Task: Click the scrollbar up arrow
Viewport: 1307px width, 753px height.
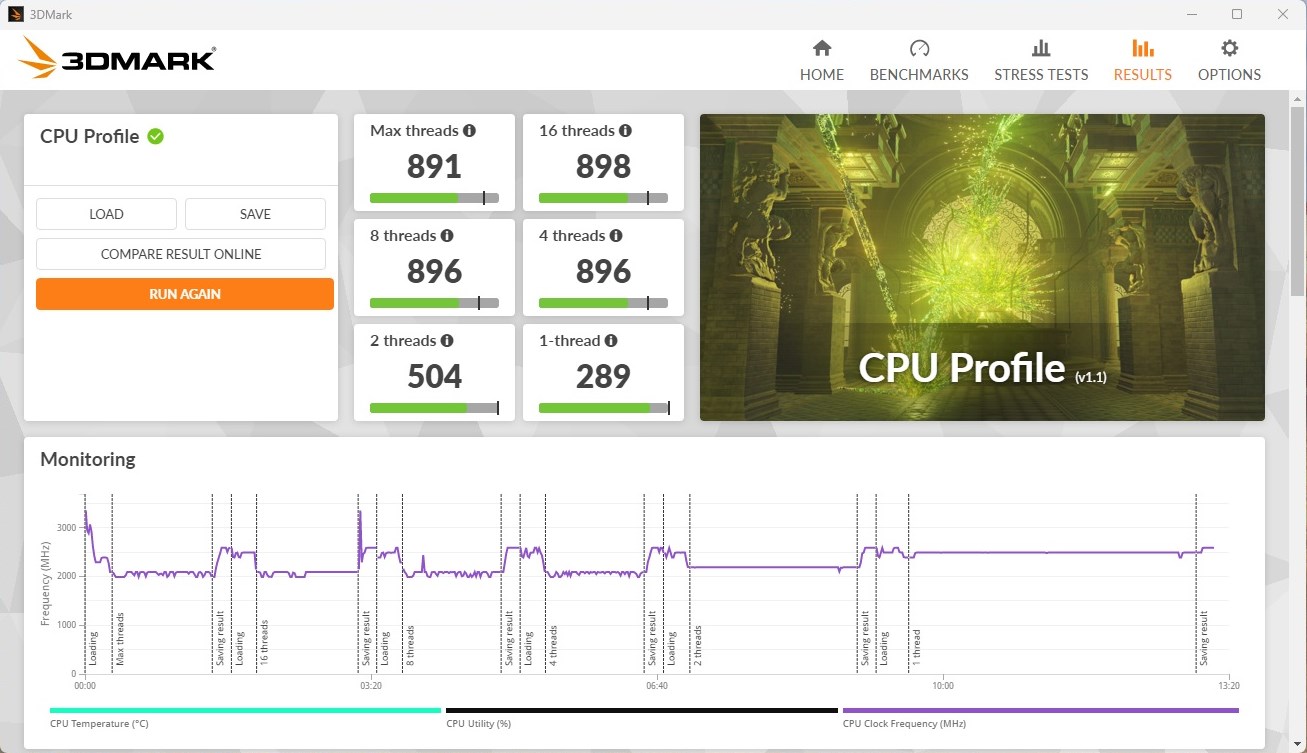Action: (1297, 97)
